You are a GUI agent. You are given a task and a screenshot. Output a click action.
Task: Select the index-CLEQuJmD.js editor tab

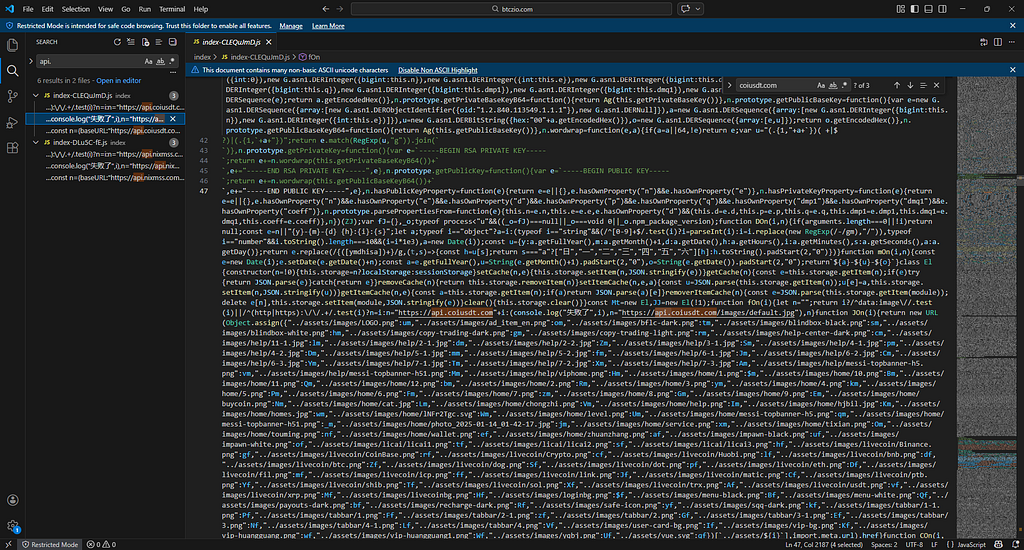(x=233, y=42)
